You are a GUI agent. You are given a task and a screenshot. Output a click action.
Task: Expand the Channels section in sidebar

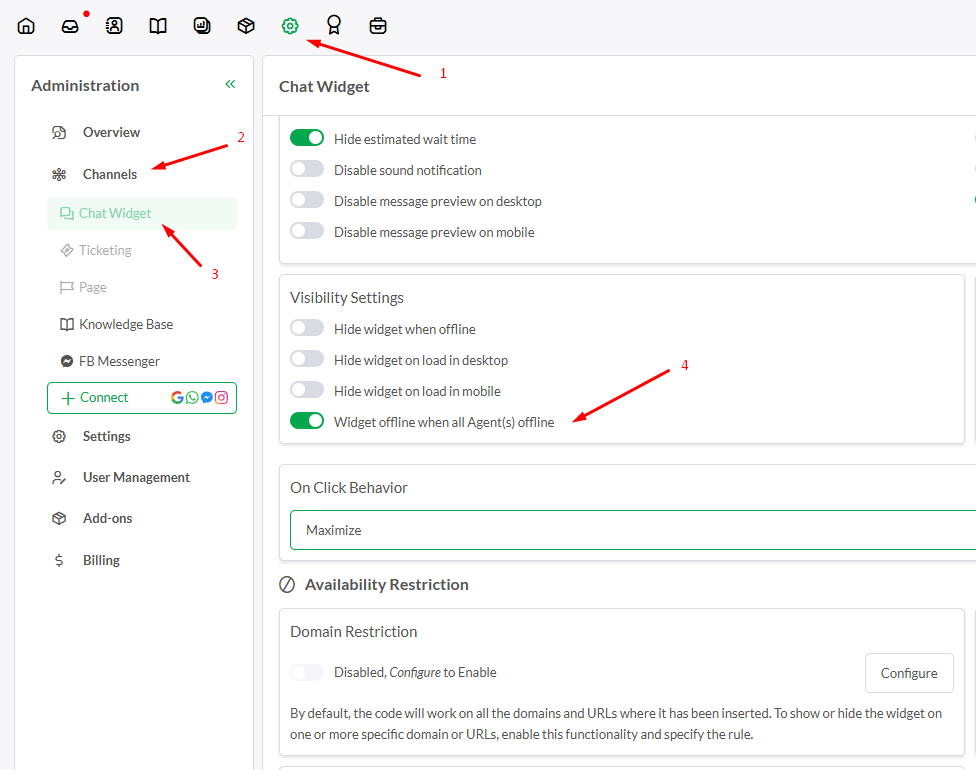point(110,174)
